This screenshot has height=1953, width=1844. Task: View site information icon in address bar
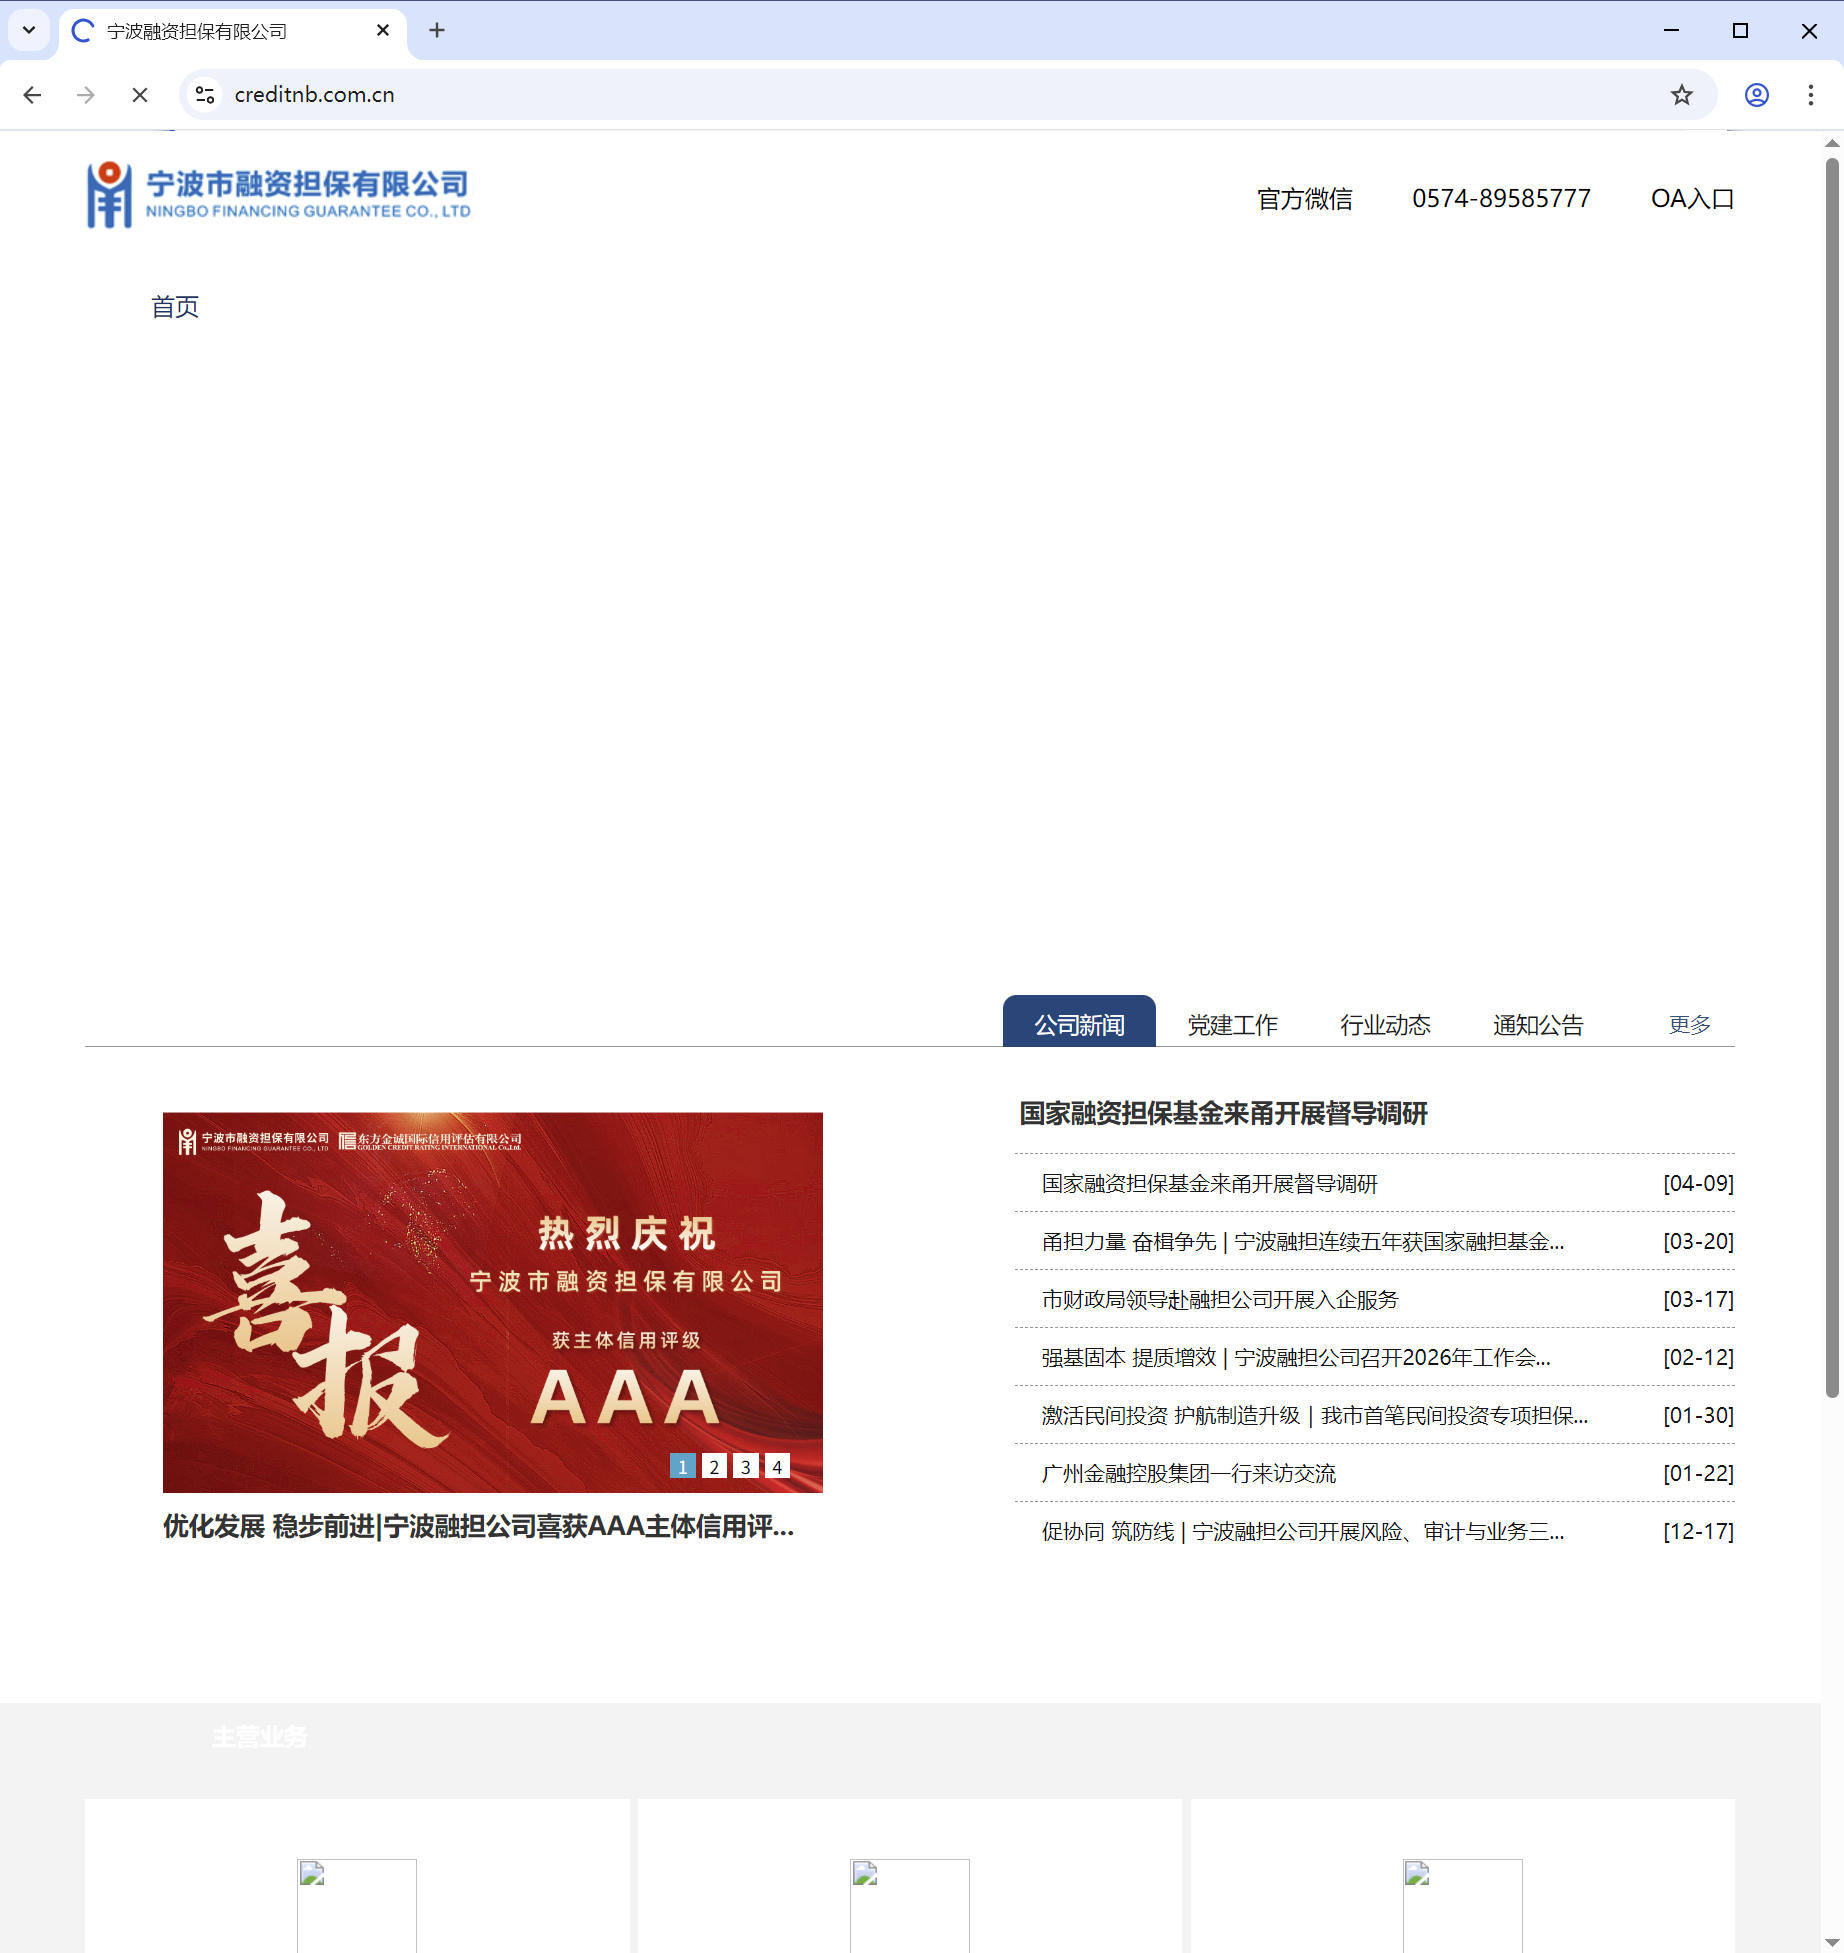tap(205, 95)
